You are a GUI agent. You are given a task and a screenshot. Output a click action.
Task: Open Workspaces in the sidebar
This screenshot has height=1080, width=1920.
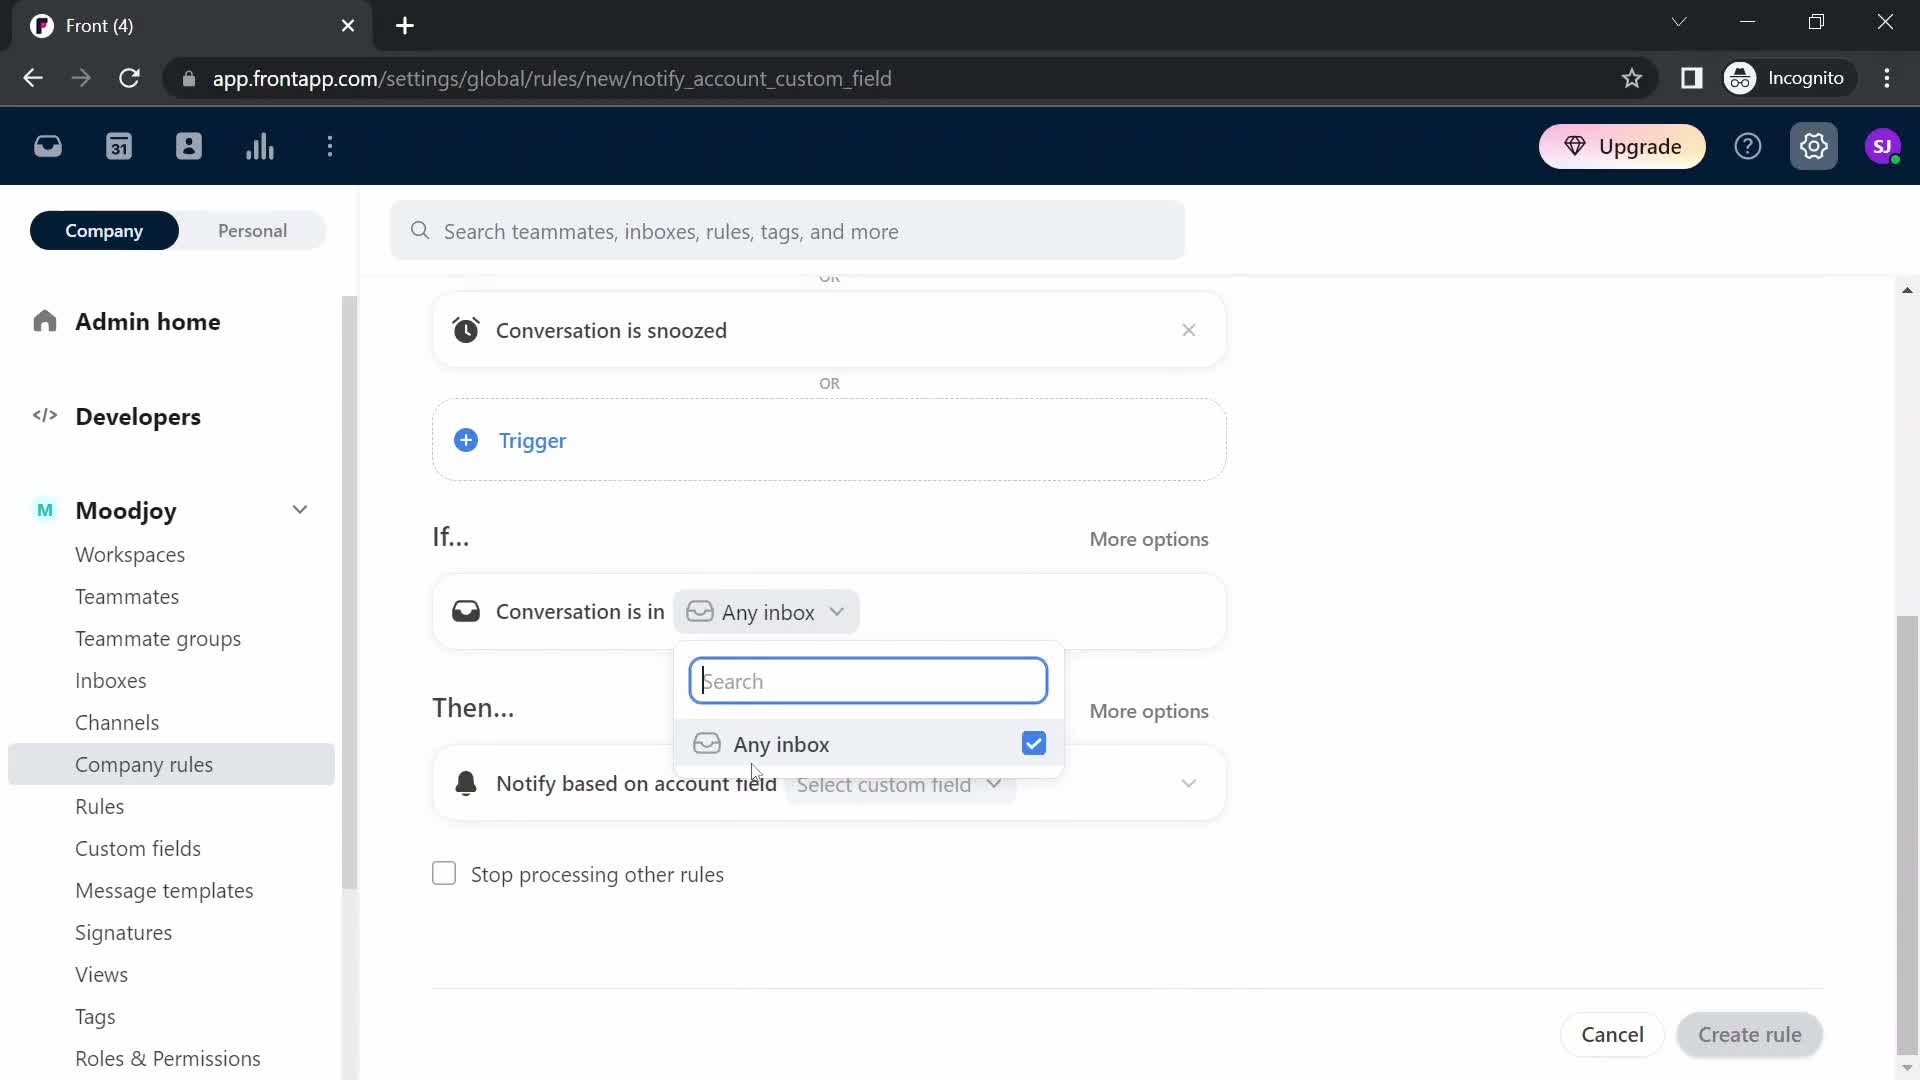130,555
